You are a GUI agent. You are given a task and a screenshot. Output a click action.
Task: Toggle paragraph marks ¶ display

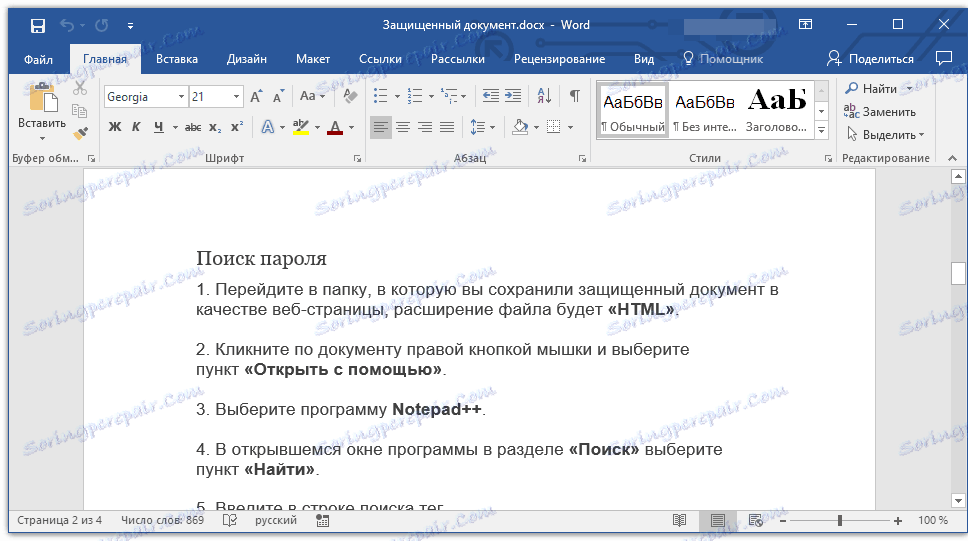575,96
